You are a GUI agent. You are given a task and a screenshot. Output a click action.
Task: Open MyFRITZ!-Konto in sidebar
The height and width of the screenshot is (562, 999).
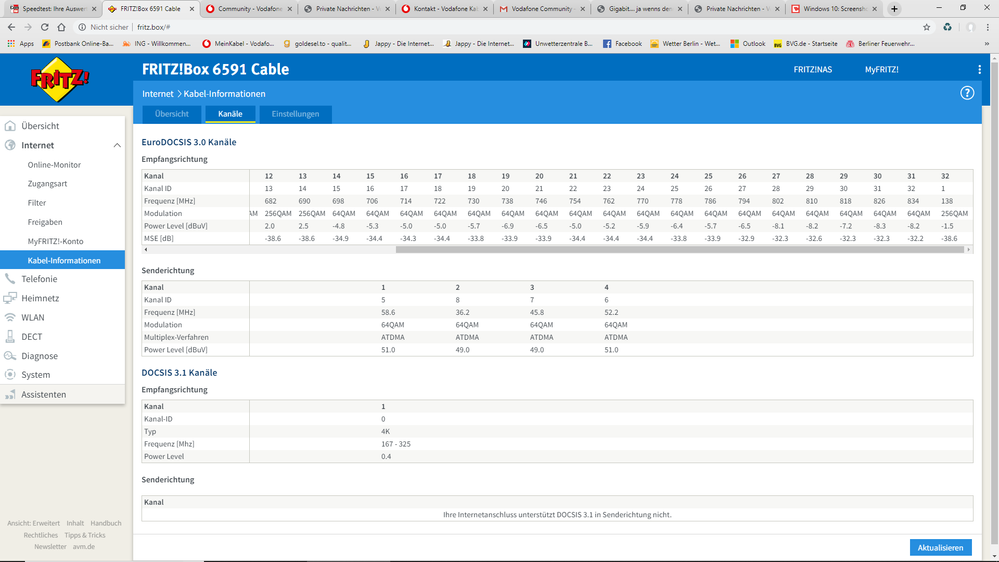55,241
